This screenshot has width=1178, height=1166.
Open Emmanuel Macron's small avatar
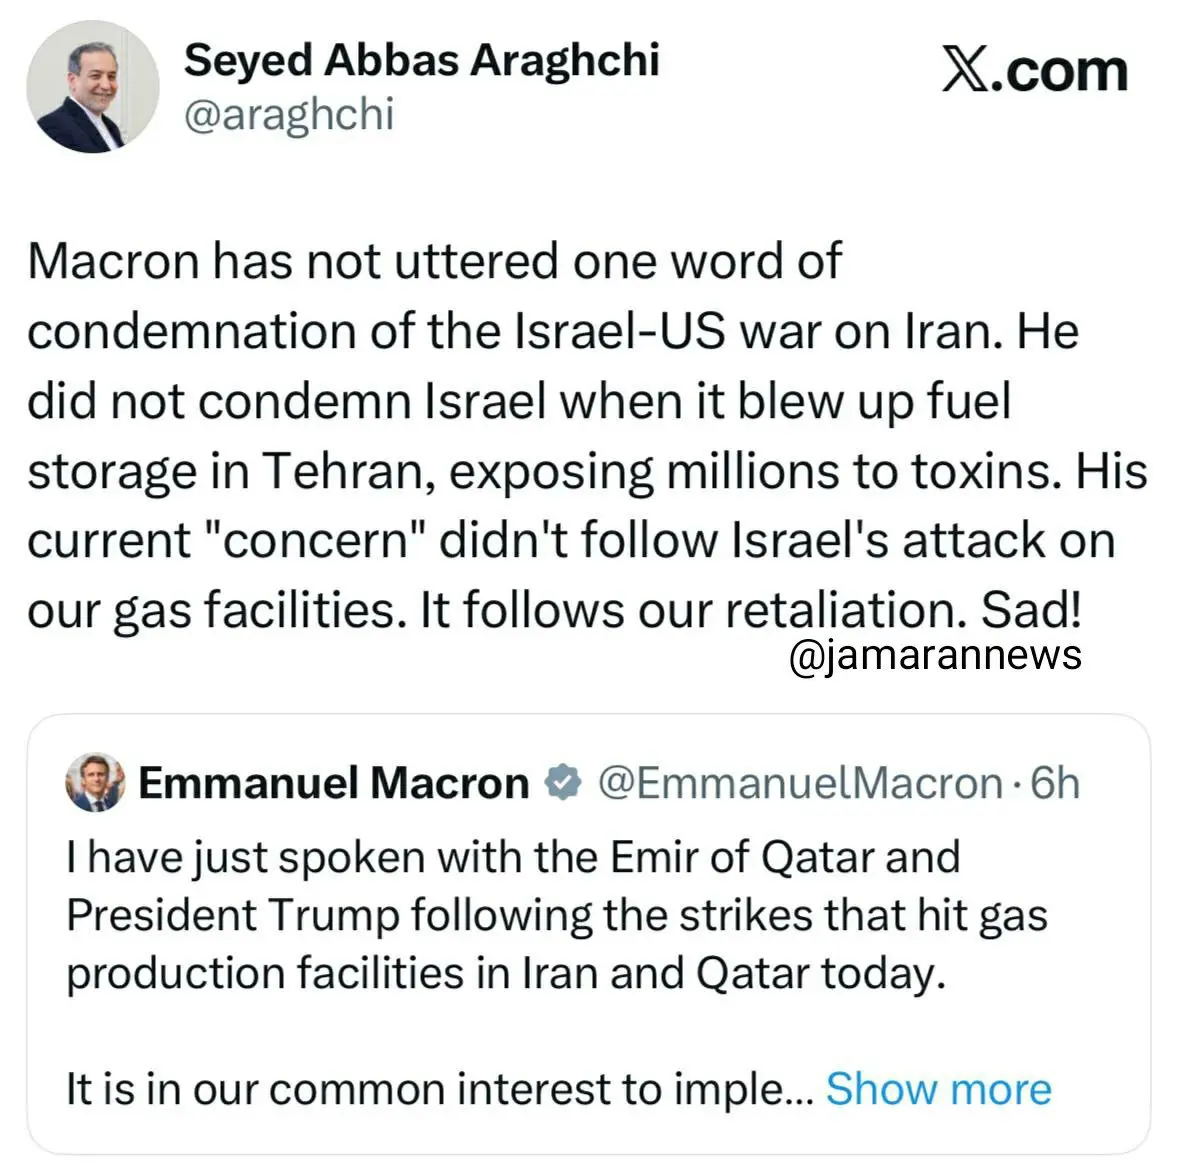pyautogui.click(x=95, y=782)
